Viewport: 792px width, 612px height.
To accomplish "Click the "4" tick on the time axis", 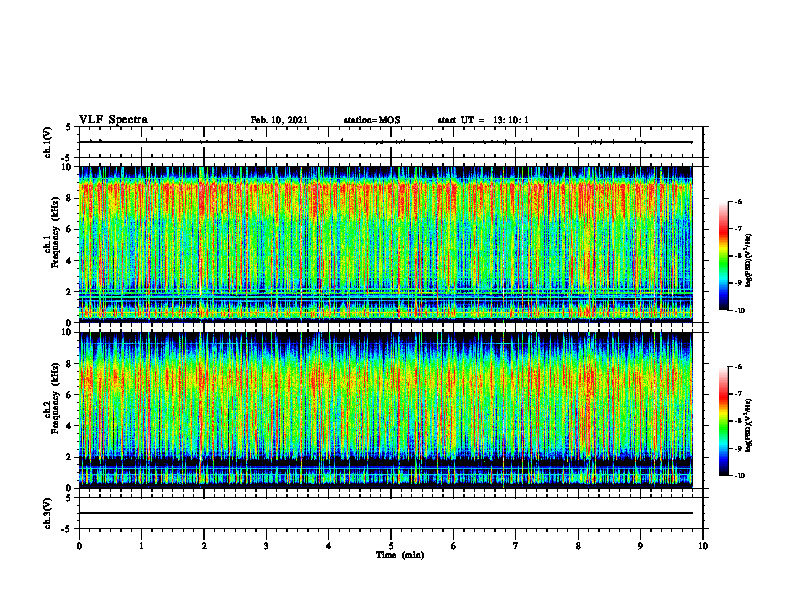I will tap(329, 546).
